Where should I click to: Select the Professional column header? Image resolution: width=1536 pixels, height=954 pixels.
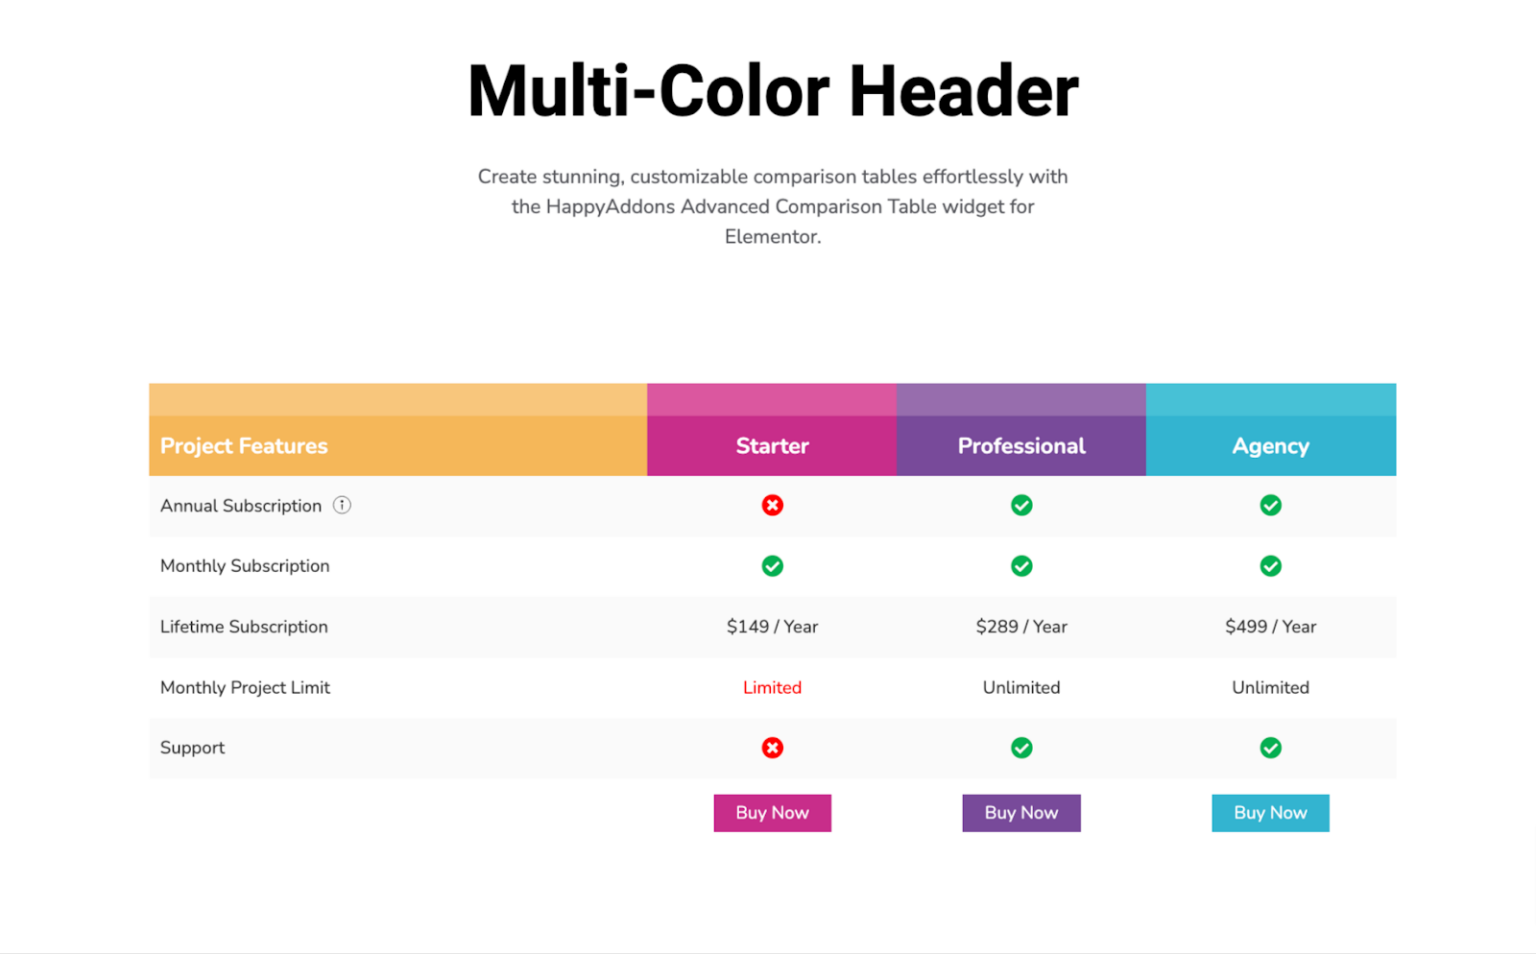click(1021, 446)
